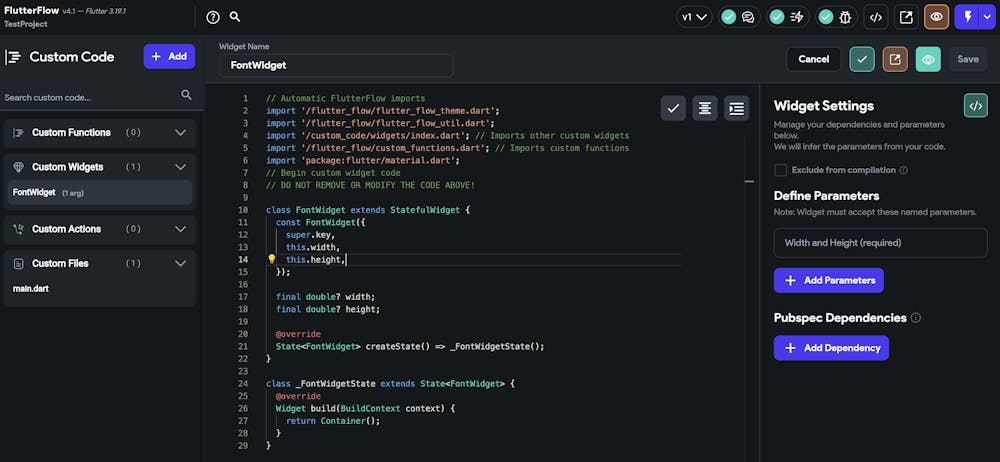This screenshot has width=1000, height=462.
Task: Click the Add Dependency button
Action: tap(831, 348)
